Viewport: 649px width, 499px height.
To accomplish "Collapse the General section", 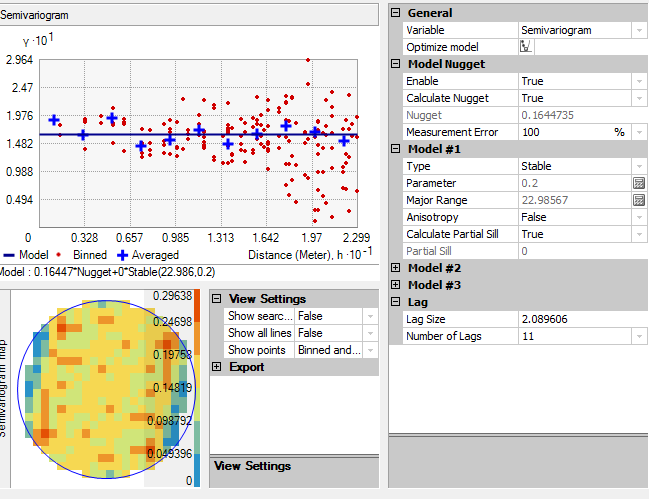I will point(396,13).
